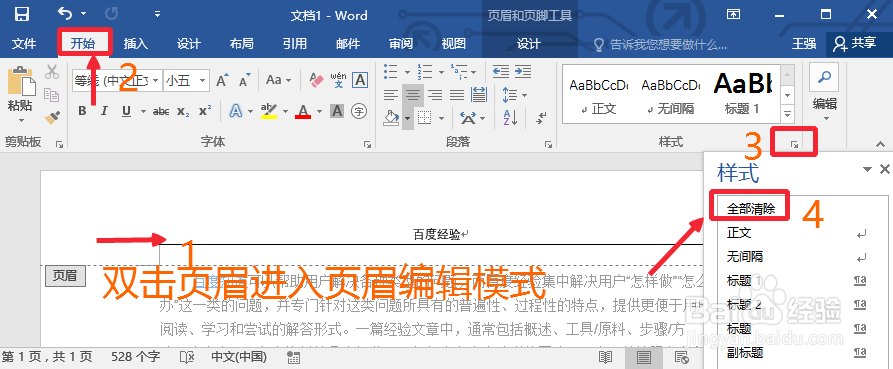Click the 共享 button
The image size is (893, 369).
point(855,43)
